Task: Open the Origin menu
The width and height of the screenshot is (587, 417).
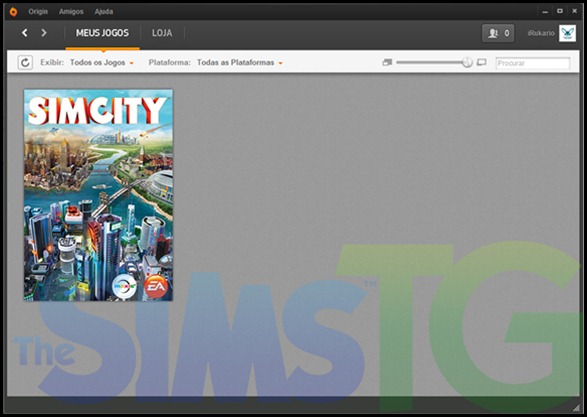Action: [38, 12]
